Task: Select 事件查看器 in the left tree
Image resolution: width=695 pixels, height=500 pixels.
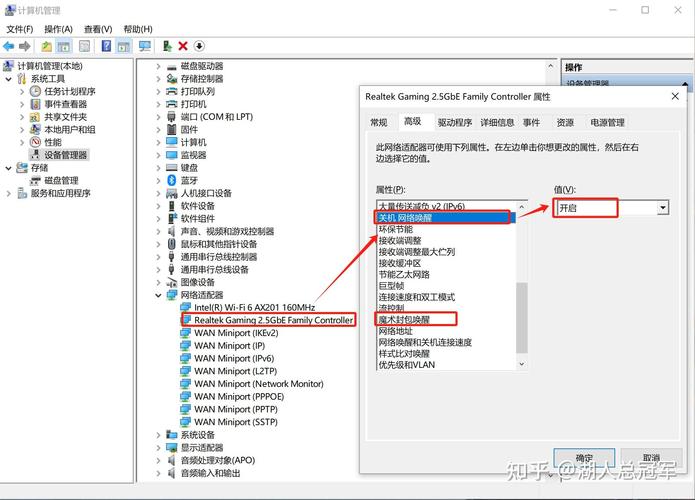Action: 65,104
